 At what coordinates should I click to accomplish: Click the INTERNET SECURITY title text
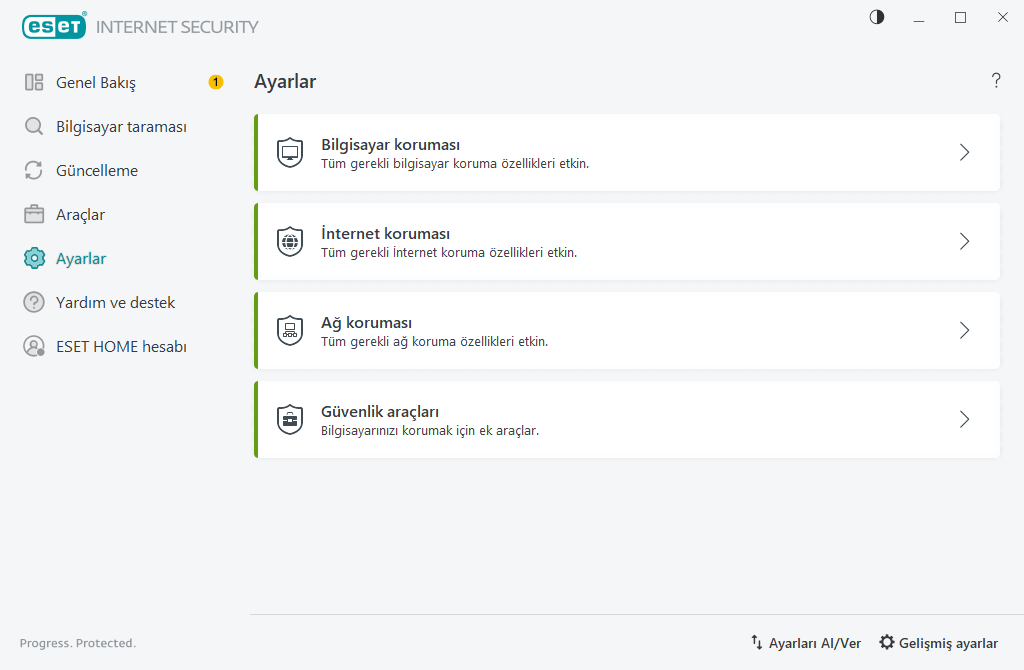[177, 27]
